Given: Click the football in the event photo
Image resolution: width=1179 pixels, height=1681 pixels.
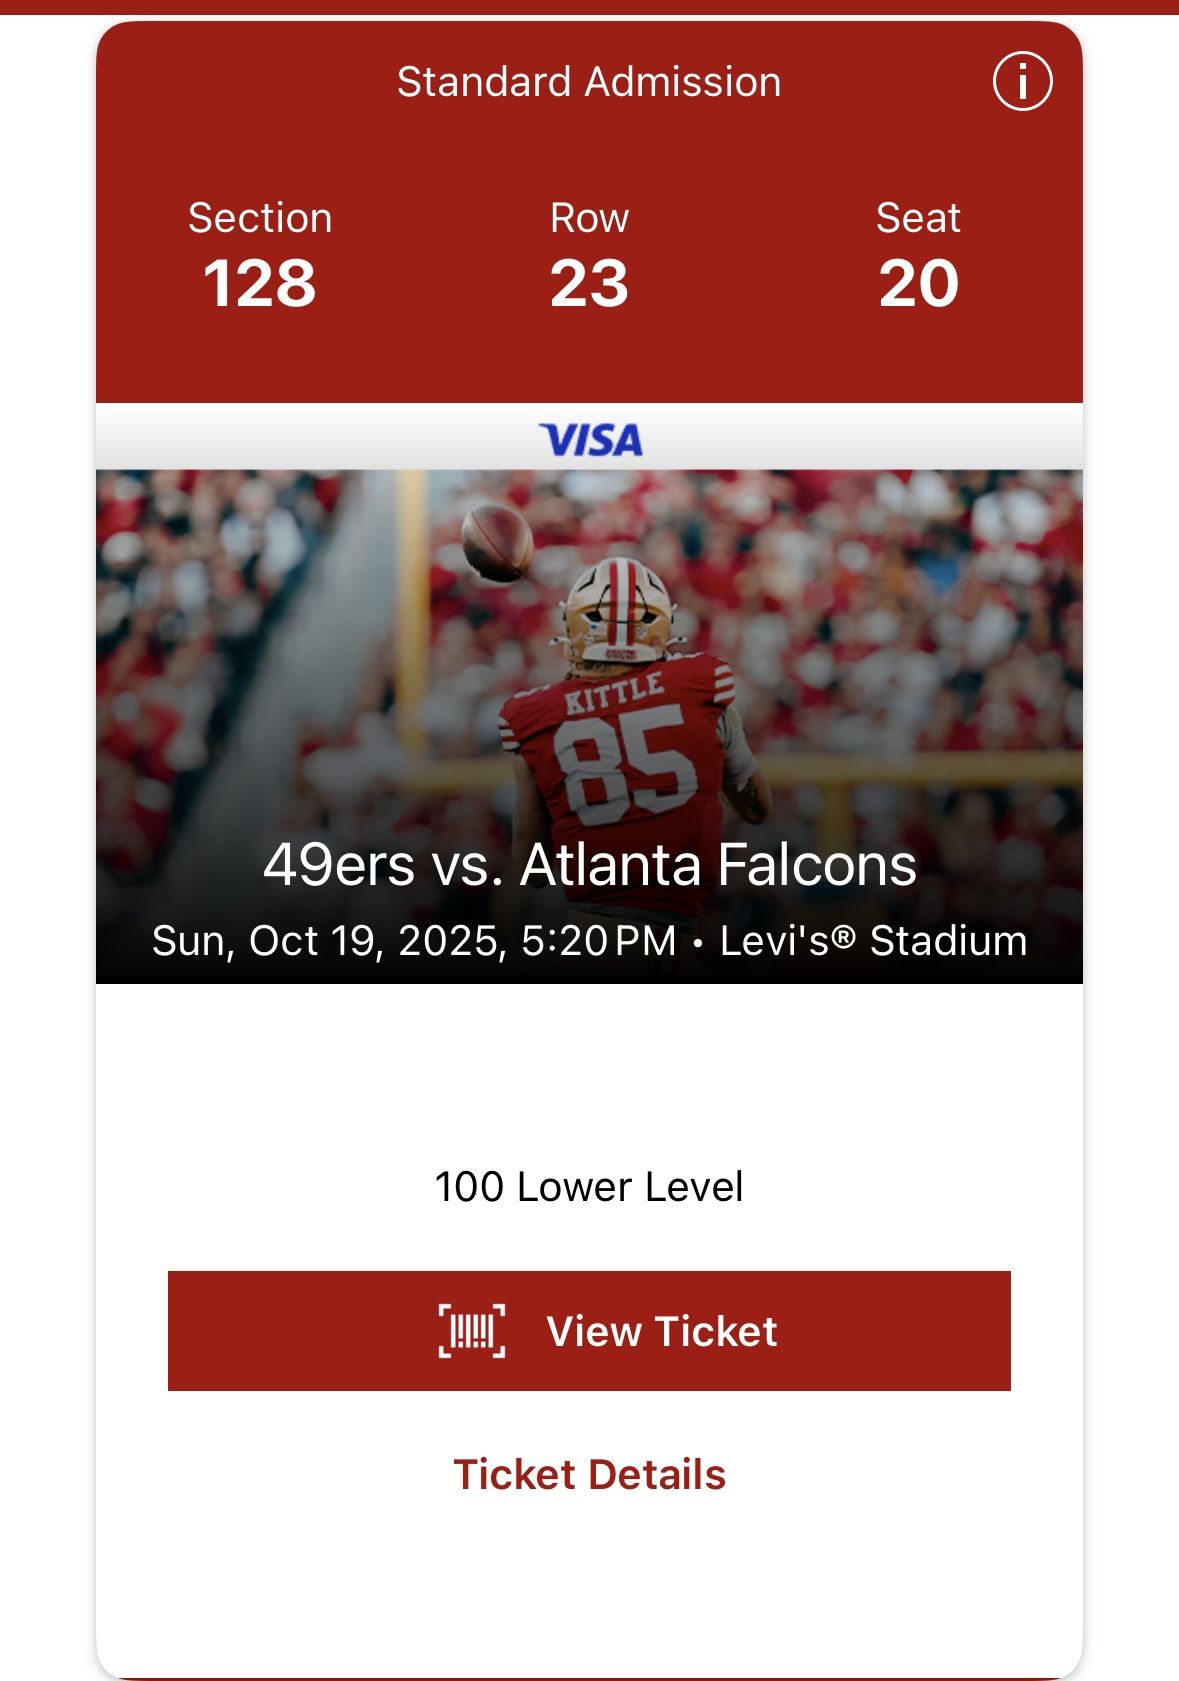Looking at the screenshot, I should [497, 541].
